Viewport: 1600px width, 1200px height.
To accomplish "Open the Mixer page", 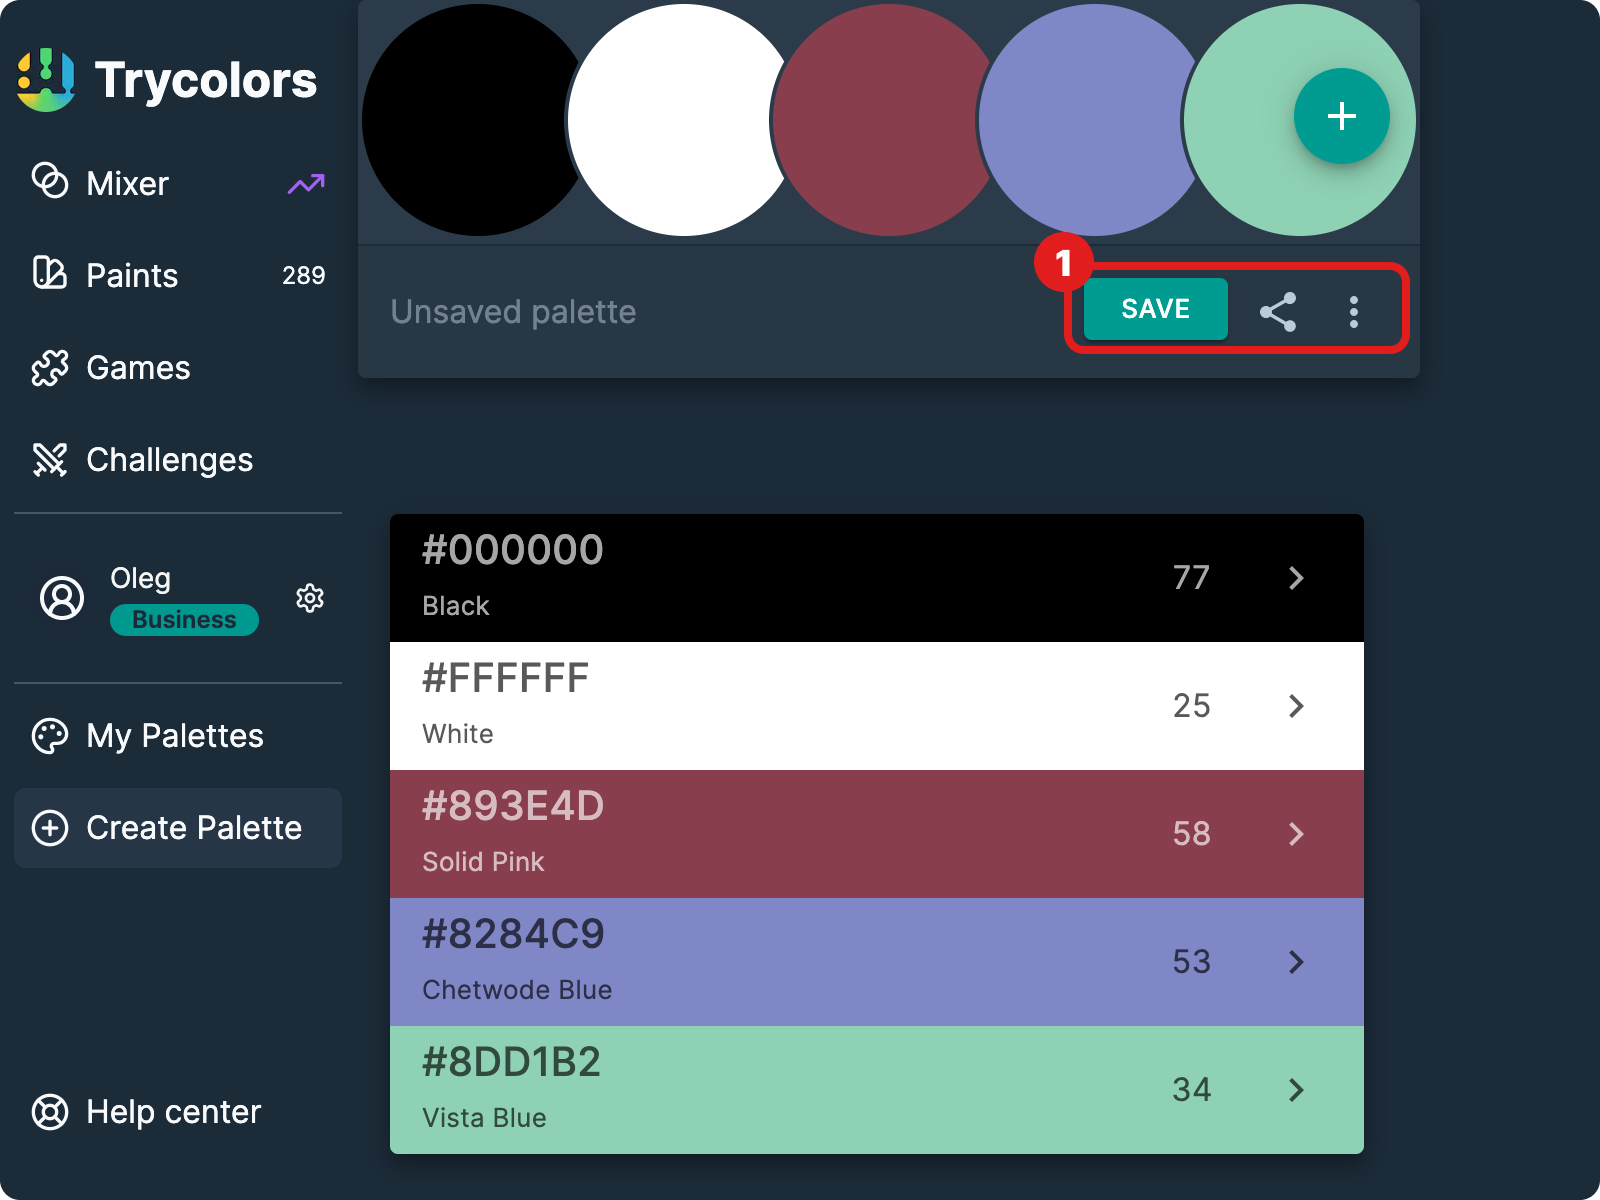I will click(178, 184).
